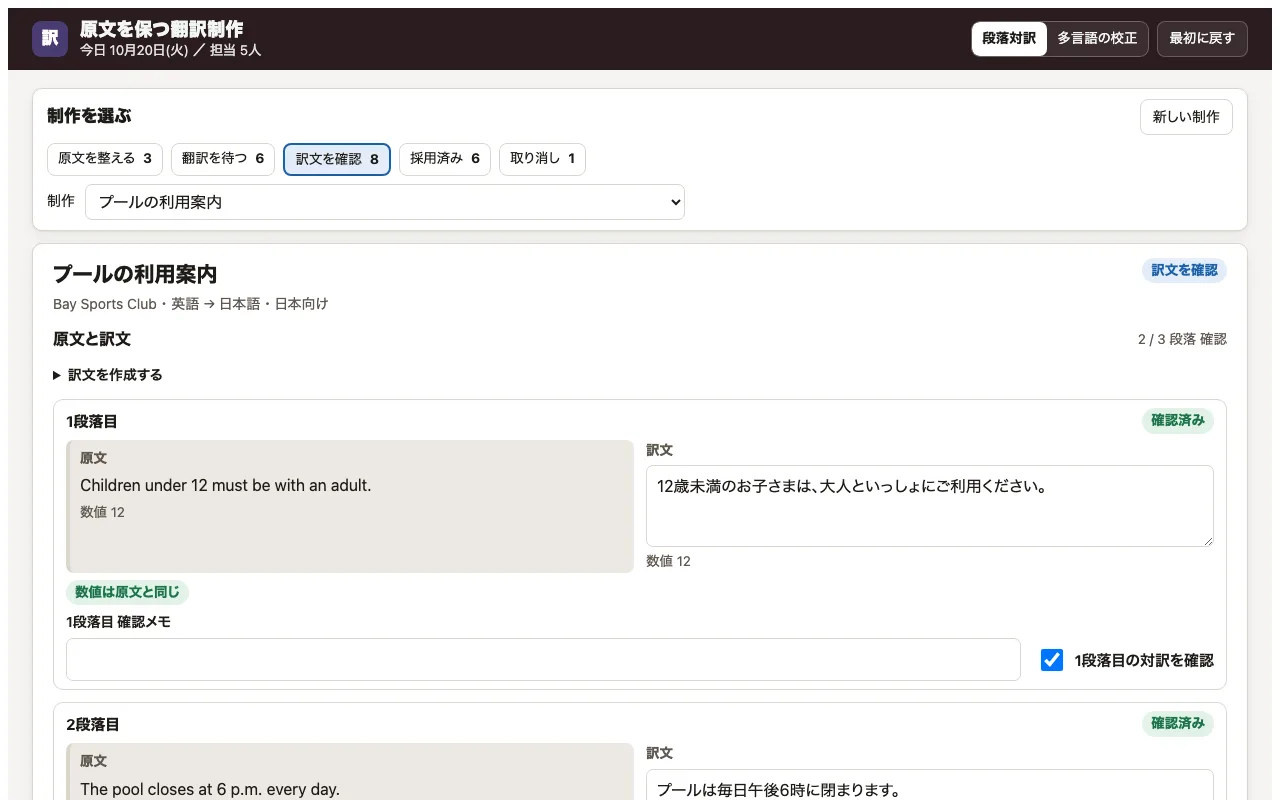Filter by 原文を整える status
This screenshot has width=1280, height=800.
point(105,159)
